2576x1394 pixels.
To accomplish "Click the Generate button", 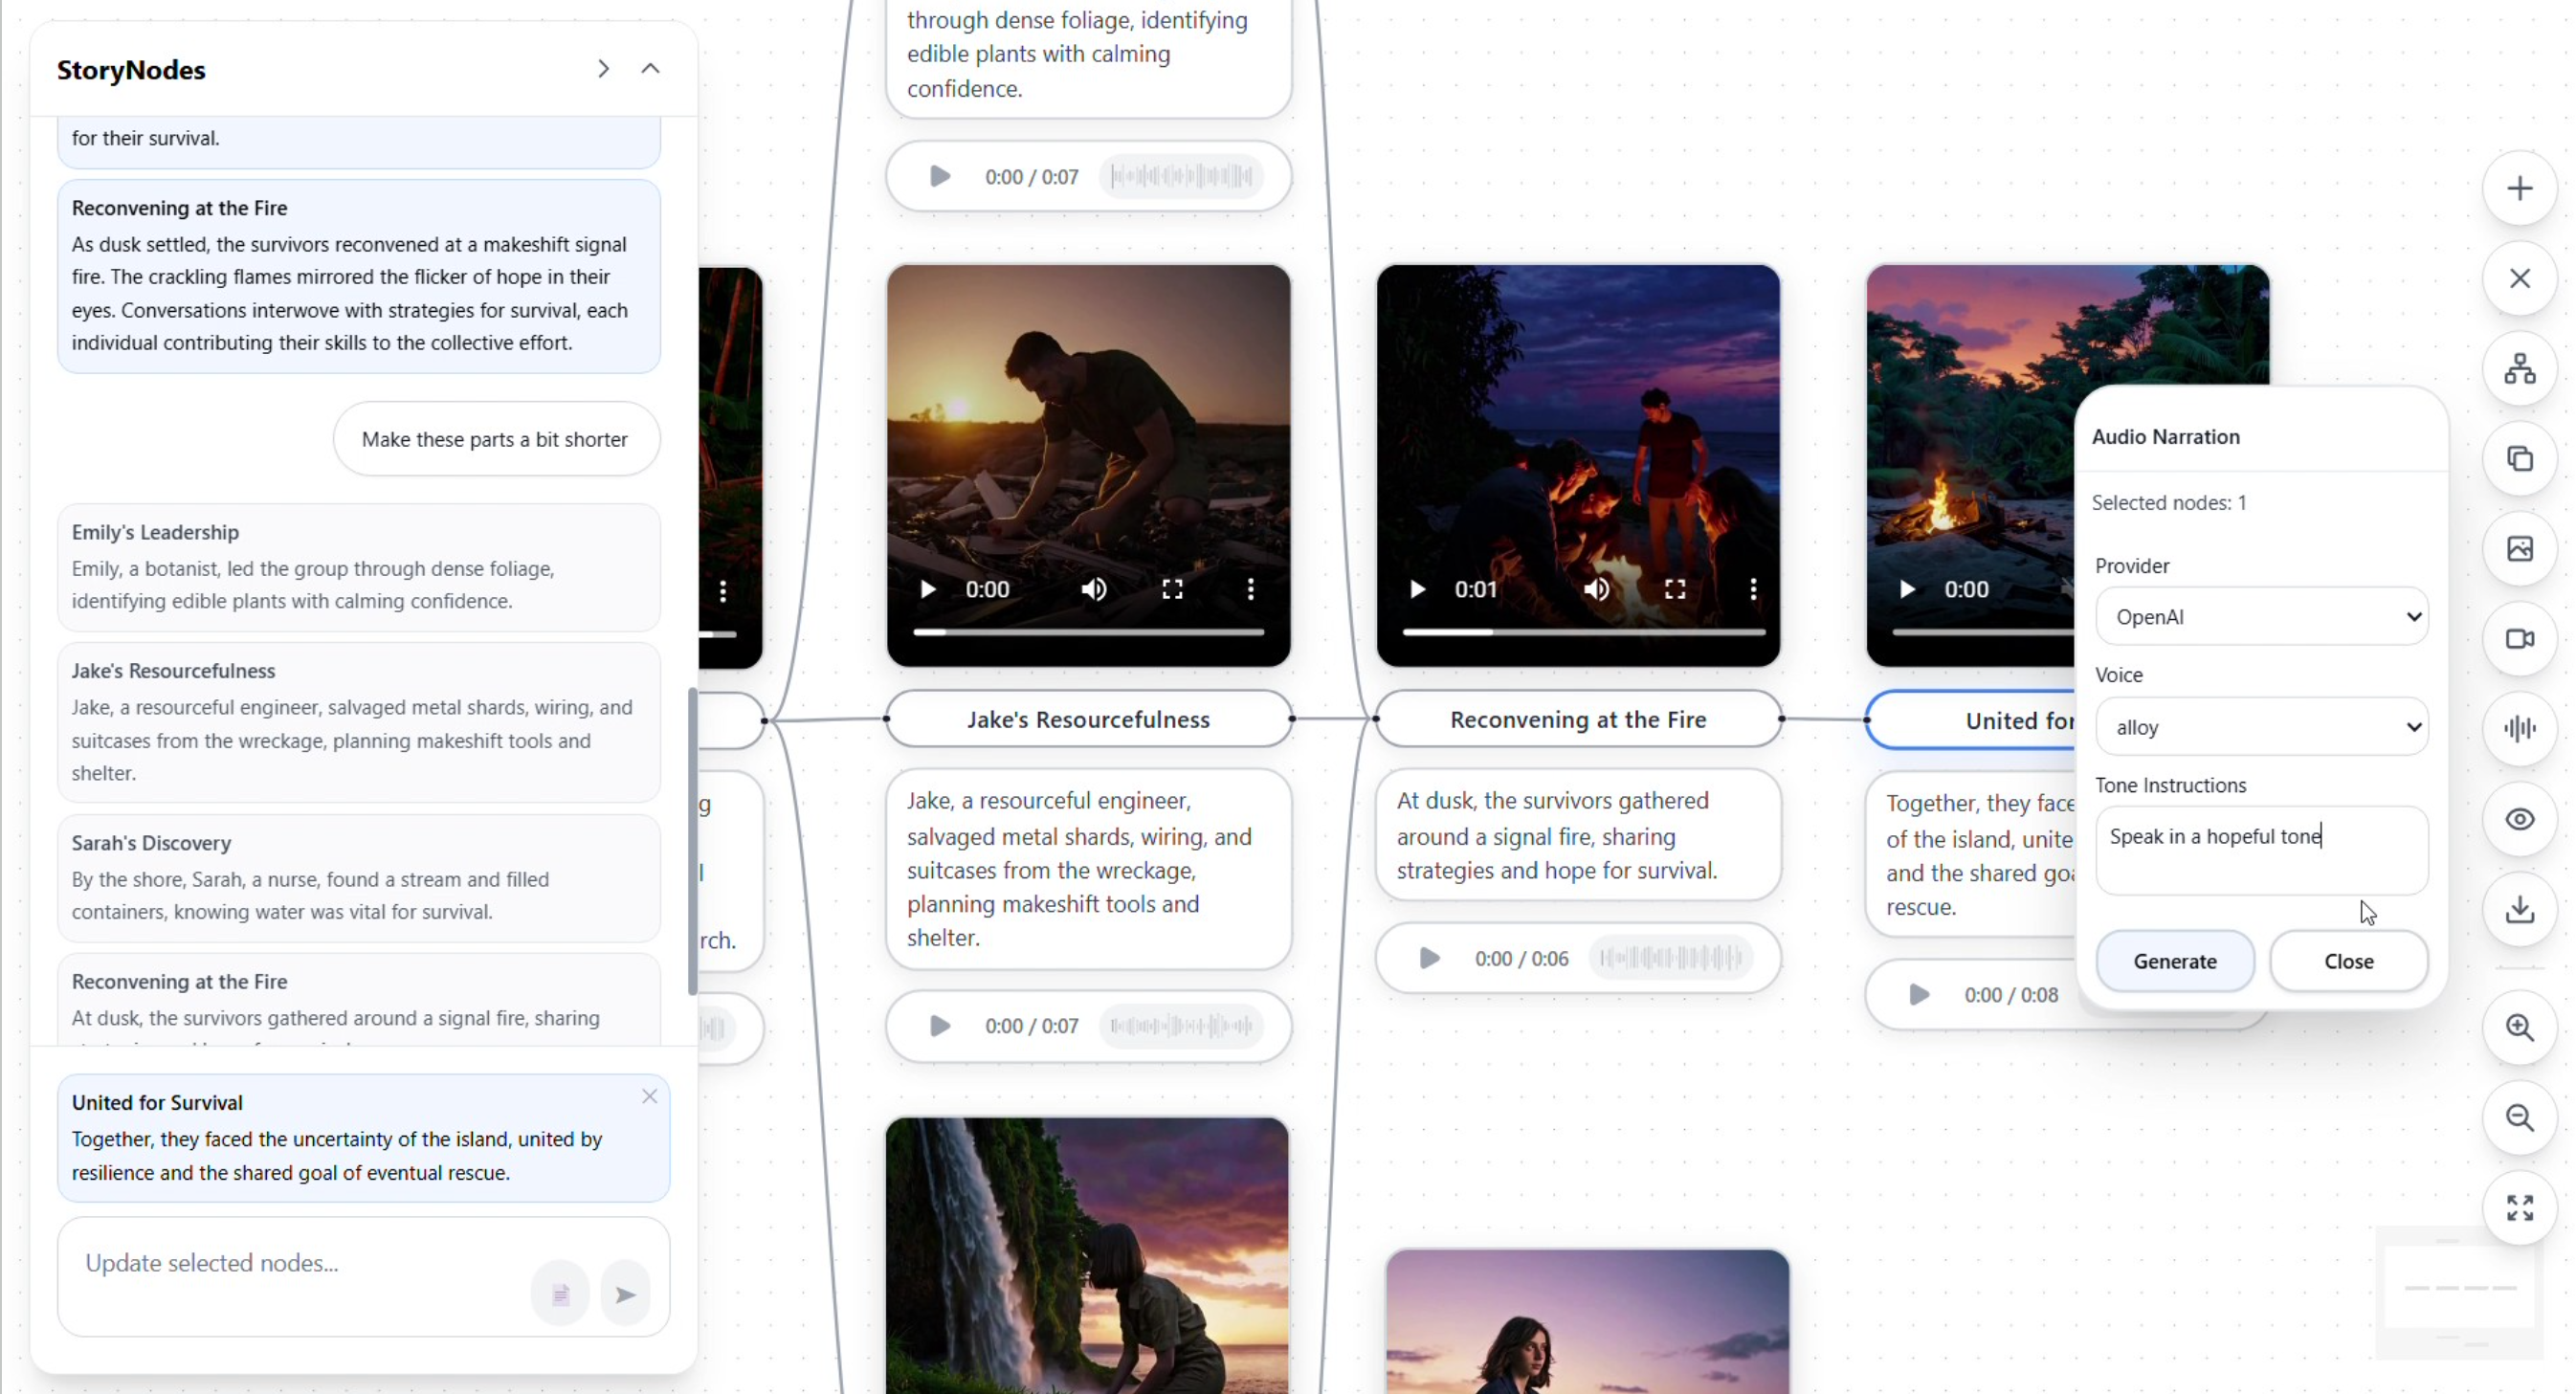I will click(x=2174, y=961).
